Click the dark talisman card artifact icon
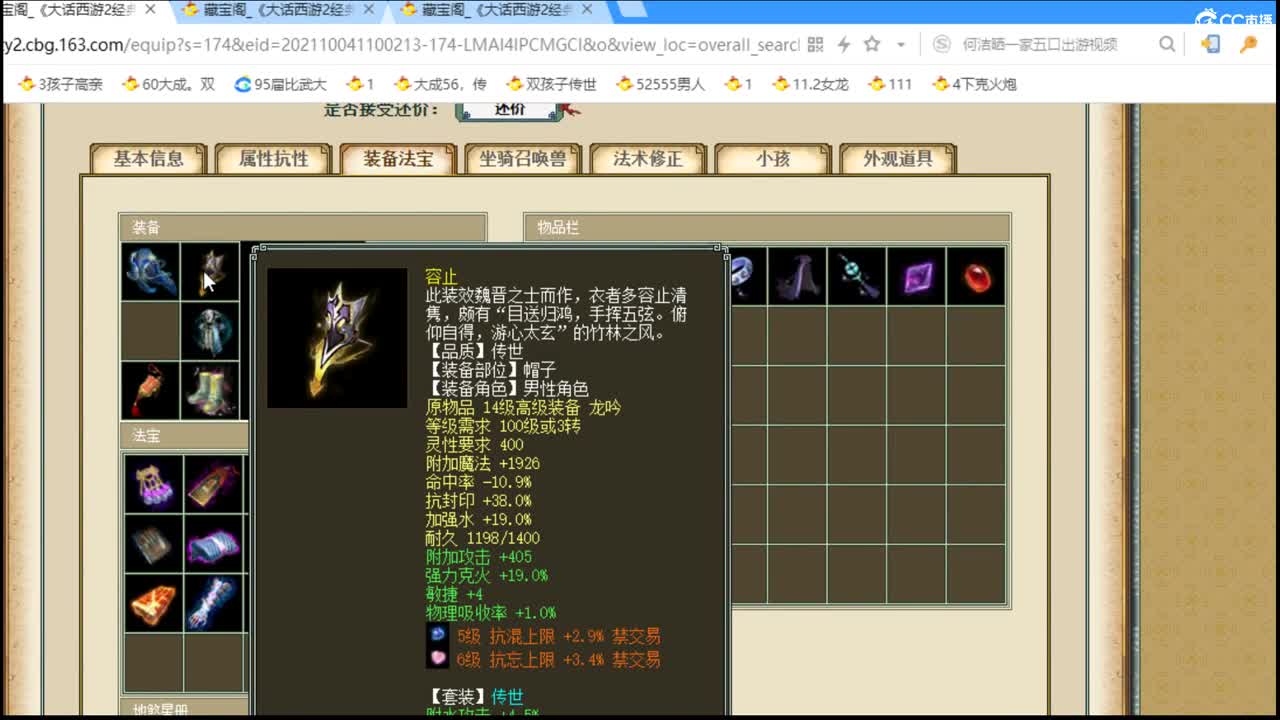This screenshot has width=1280, height=720. click(214, 483)
